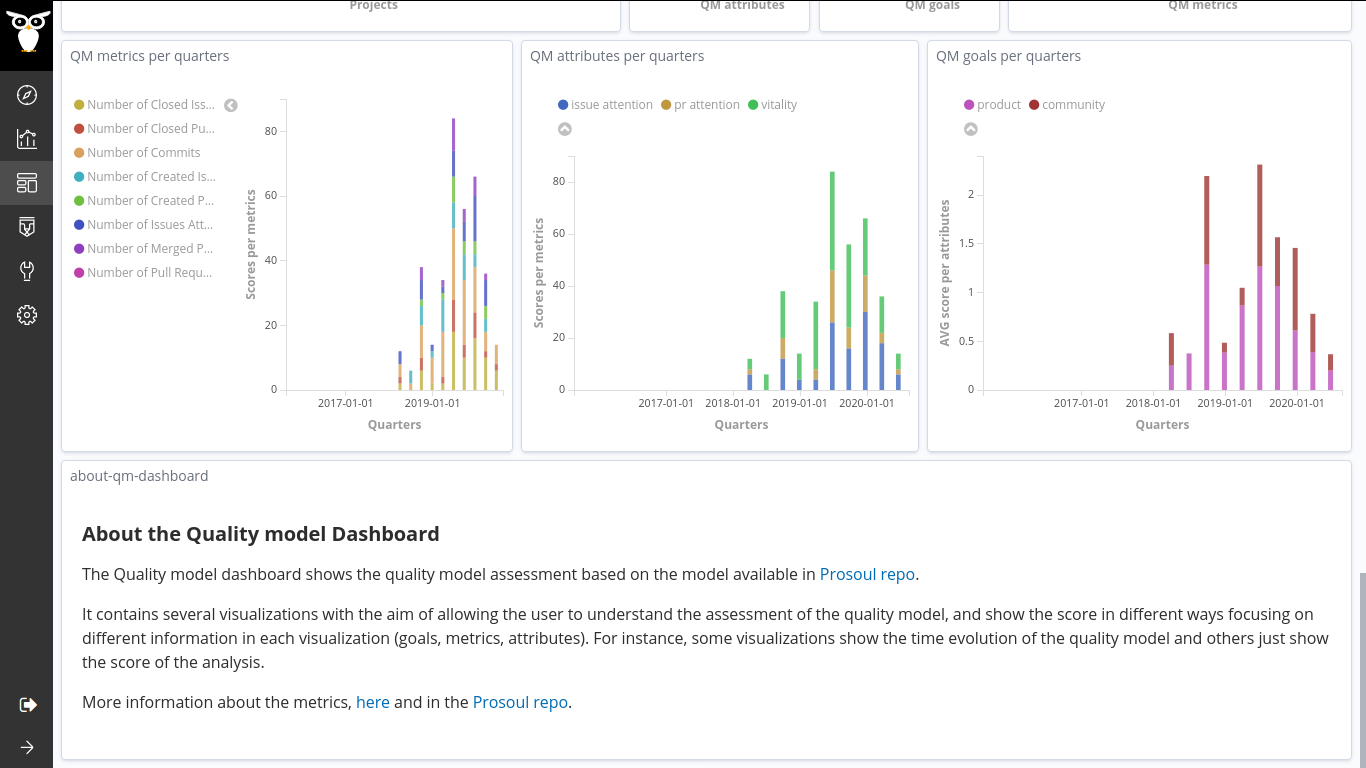Screen dimensions: 1366x768
Task: Open the Security shield sidebar icon
Action: tap(27, 227)
